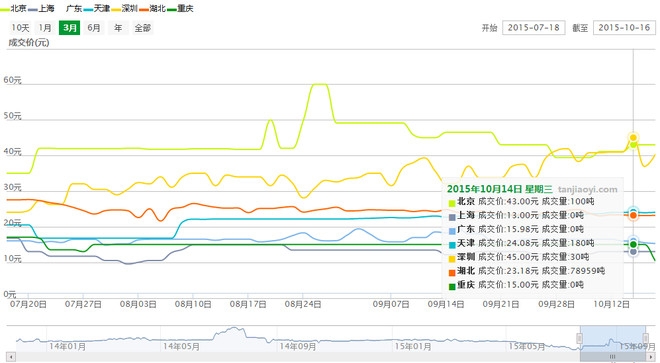Click the left scroll arrow of navigator
The image size is (660, 363).
coord(11,357)
